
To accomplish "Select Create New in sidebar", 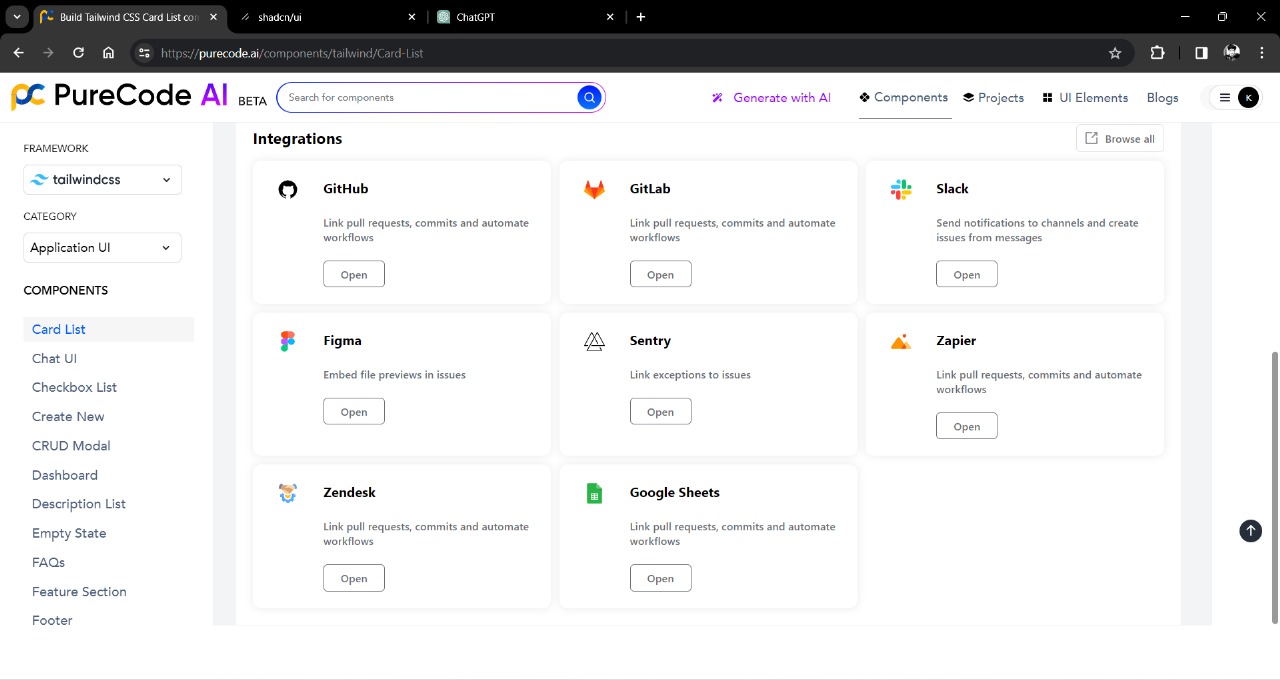I will 68,416.
